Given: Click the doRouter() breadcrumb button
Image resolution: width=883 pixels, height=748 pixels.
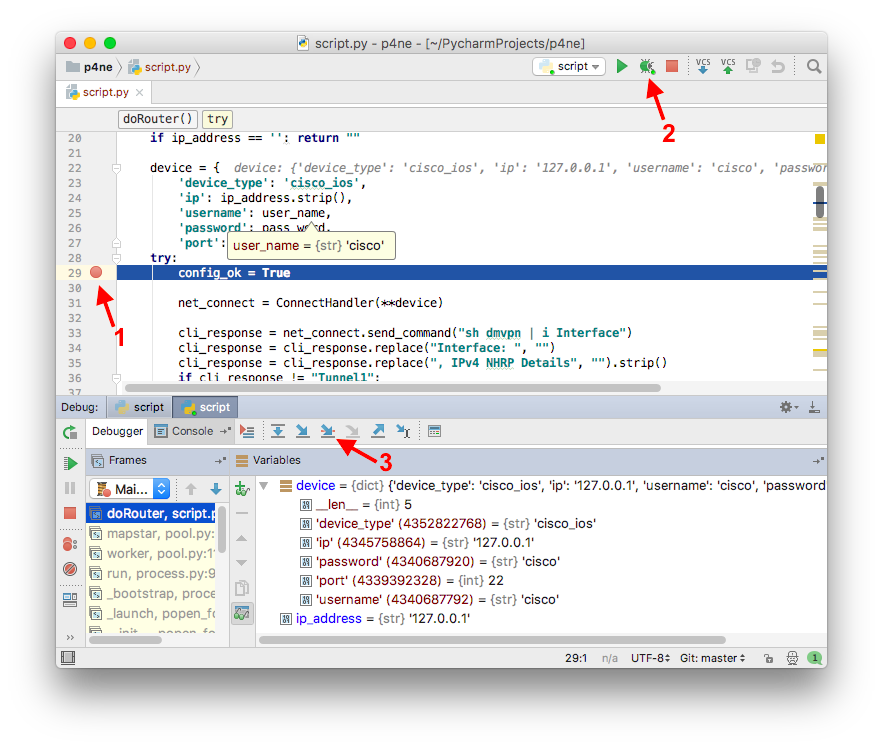Looking at the screenshot, I should coord(157,119).
